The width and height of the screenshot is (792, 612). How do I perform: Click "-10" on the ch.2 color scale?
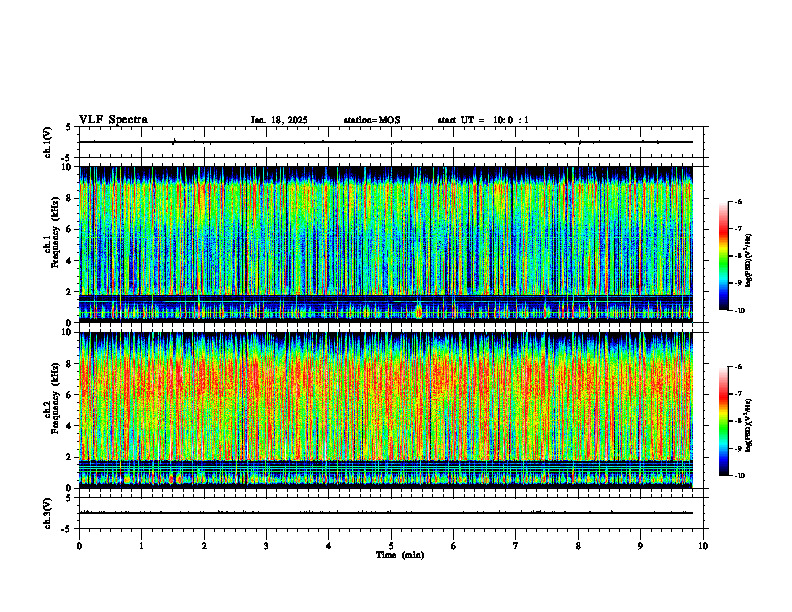[739, 476]
